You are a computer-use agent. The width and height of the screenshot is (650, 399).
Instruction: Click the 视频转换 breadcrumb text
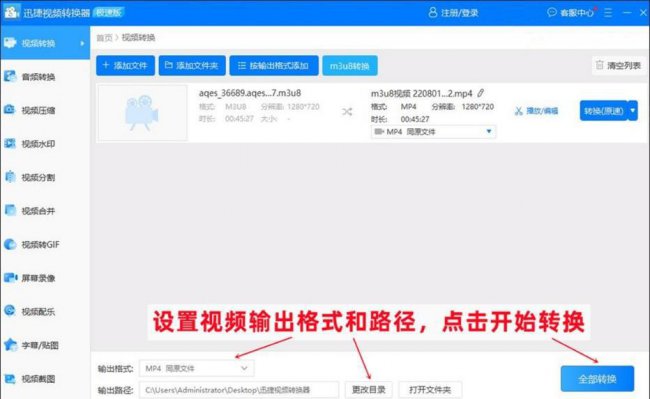[138, 38]
